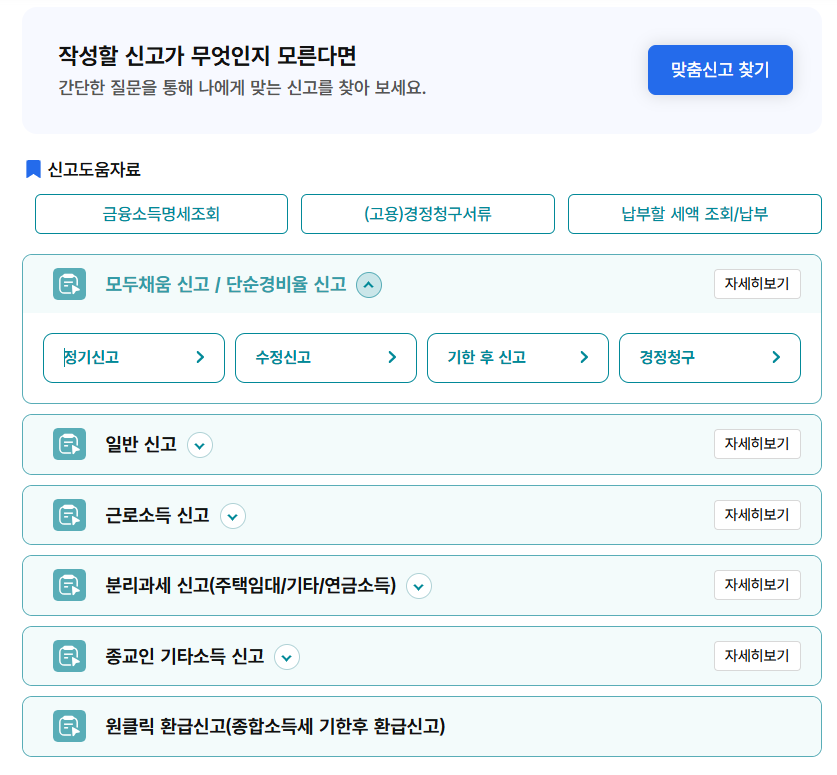Collapse the 모두채움 신고 / 단순경비율 신고 section

[x=369, y=285]
